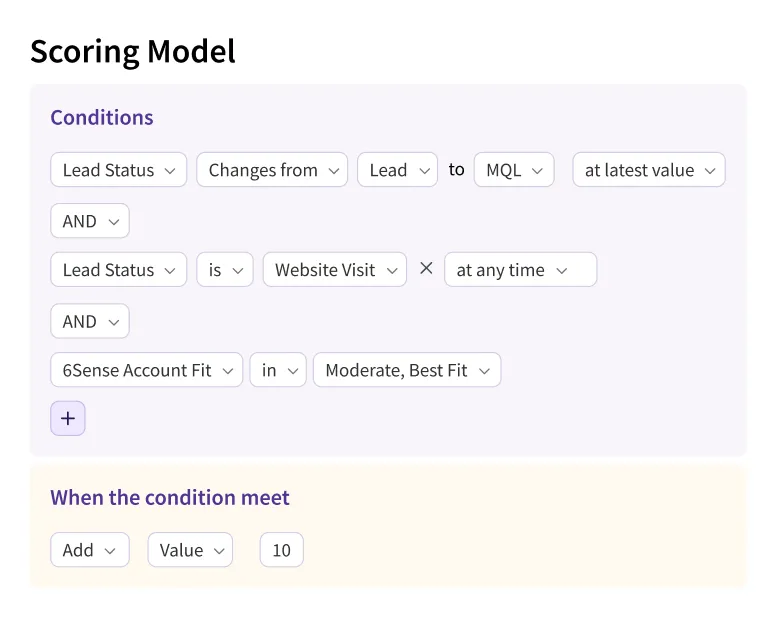Open the MQL target value dropdown
Screen dimensions: 776x618
tap(514, 170)
